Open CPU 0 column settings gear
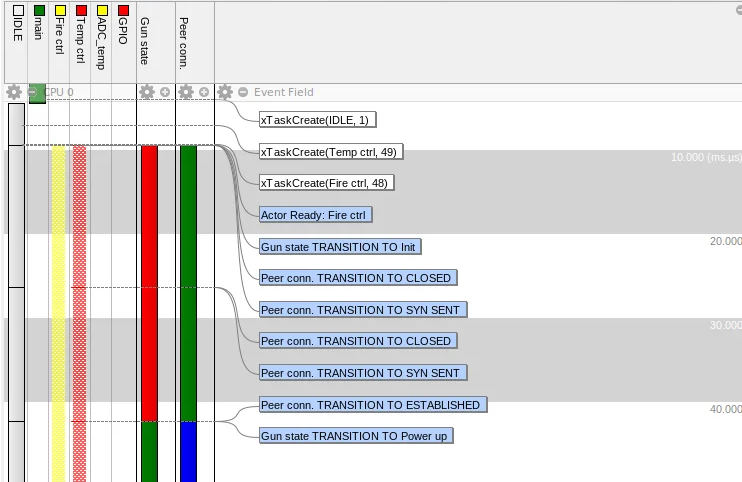 tap(14, 92)
